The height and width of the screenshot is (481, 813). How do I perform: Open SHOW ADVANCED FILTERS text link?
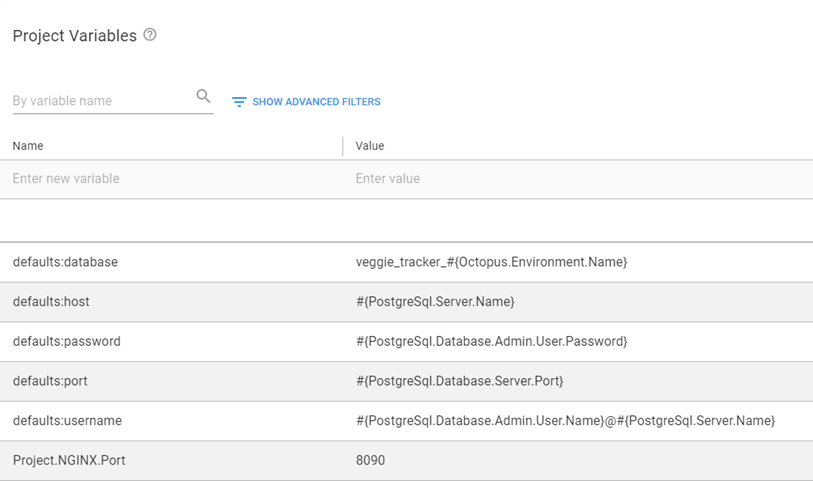tap(316, 102)
